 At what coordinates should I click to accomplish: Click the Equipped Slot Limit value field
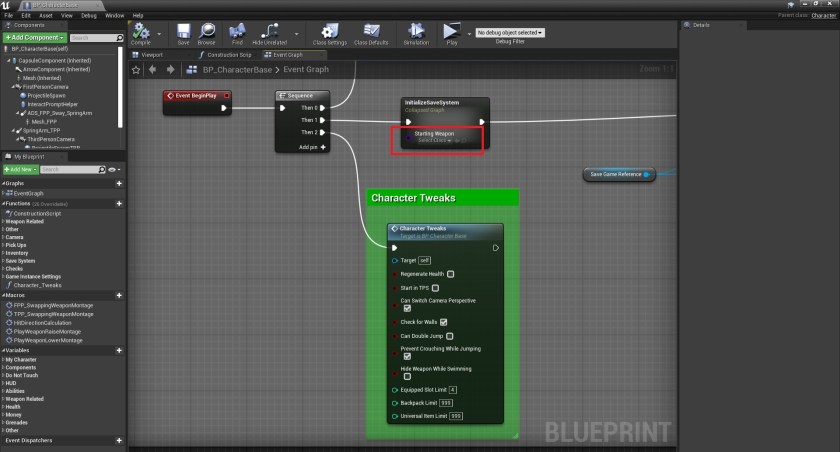coord(452,389)
